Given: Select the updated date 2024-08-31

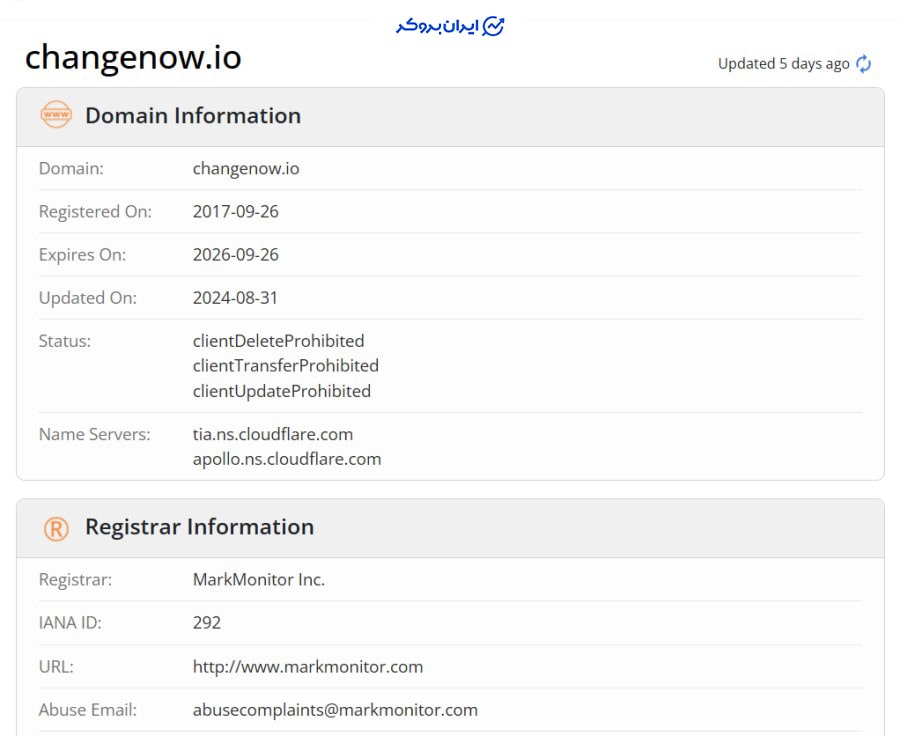Looking at the screenshot, I should click(235, 297).
